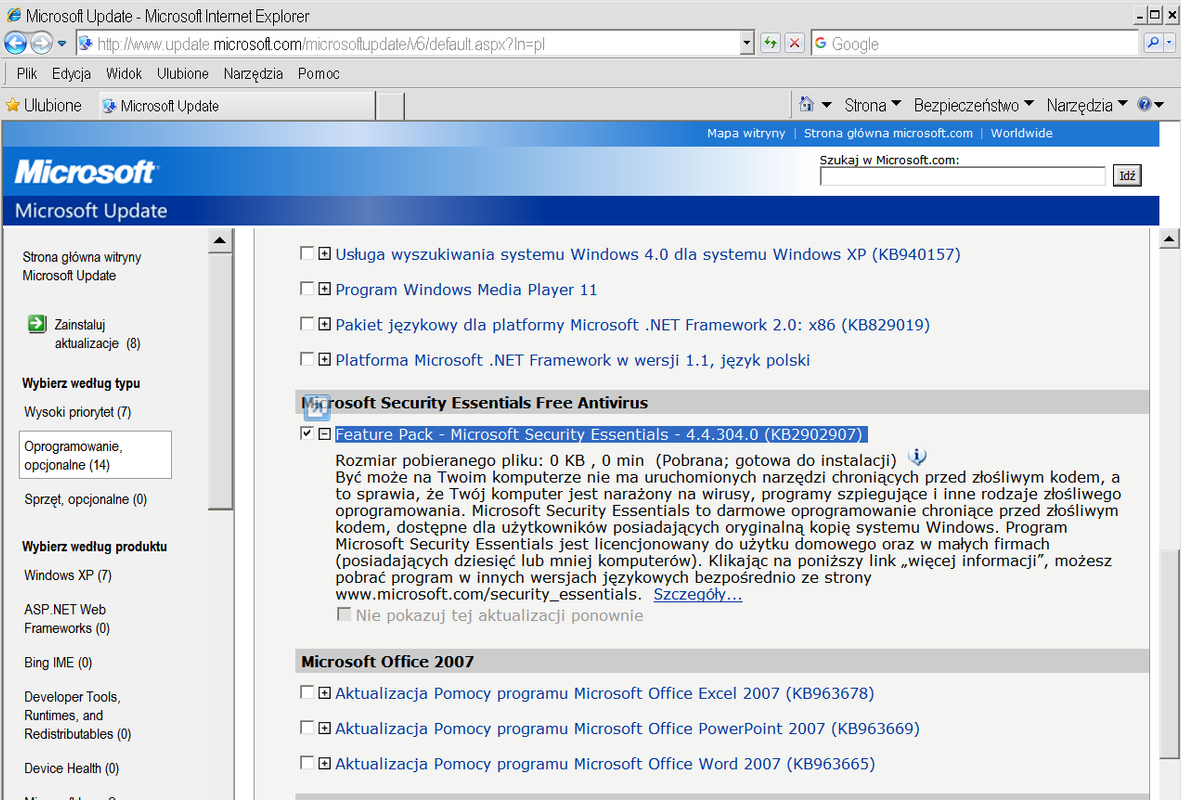
Task: Open the search provider dropdown arrow
Action: [1170, 43]
